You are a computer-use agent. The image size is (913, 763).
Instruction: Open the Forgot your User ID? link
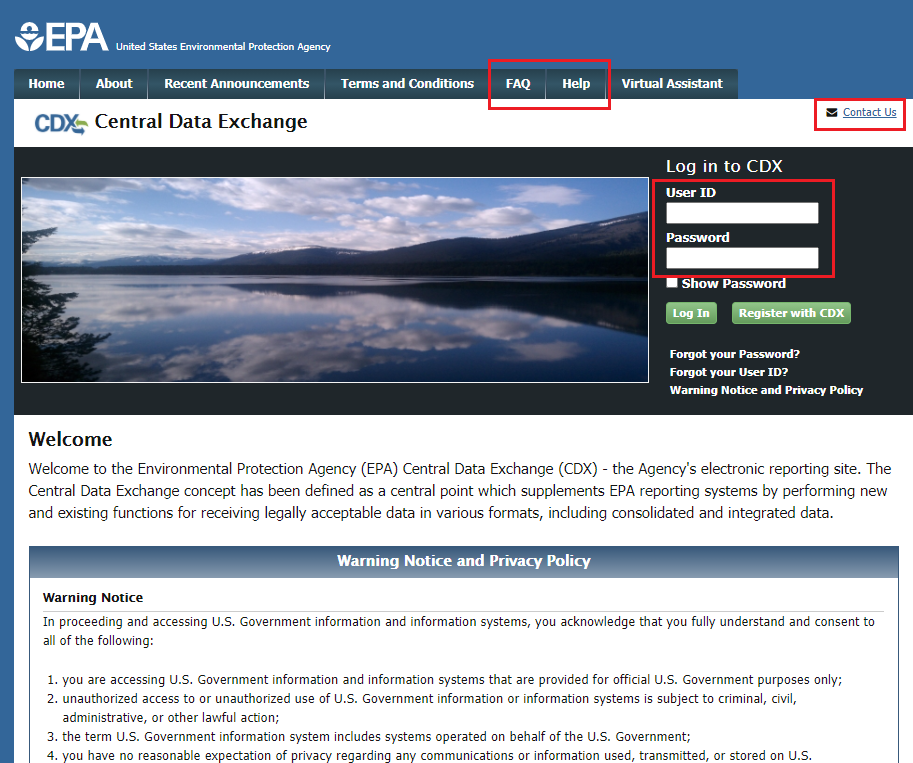coord(728,372)
